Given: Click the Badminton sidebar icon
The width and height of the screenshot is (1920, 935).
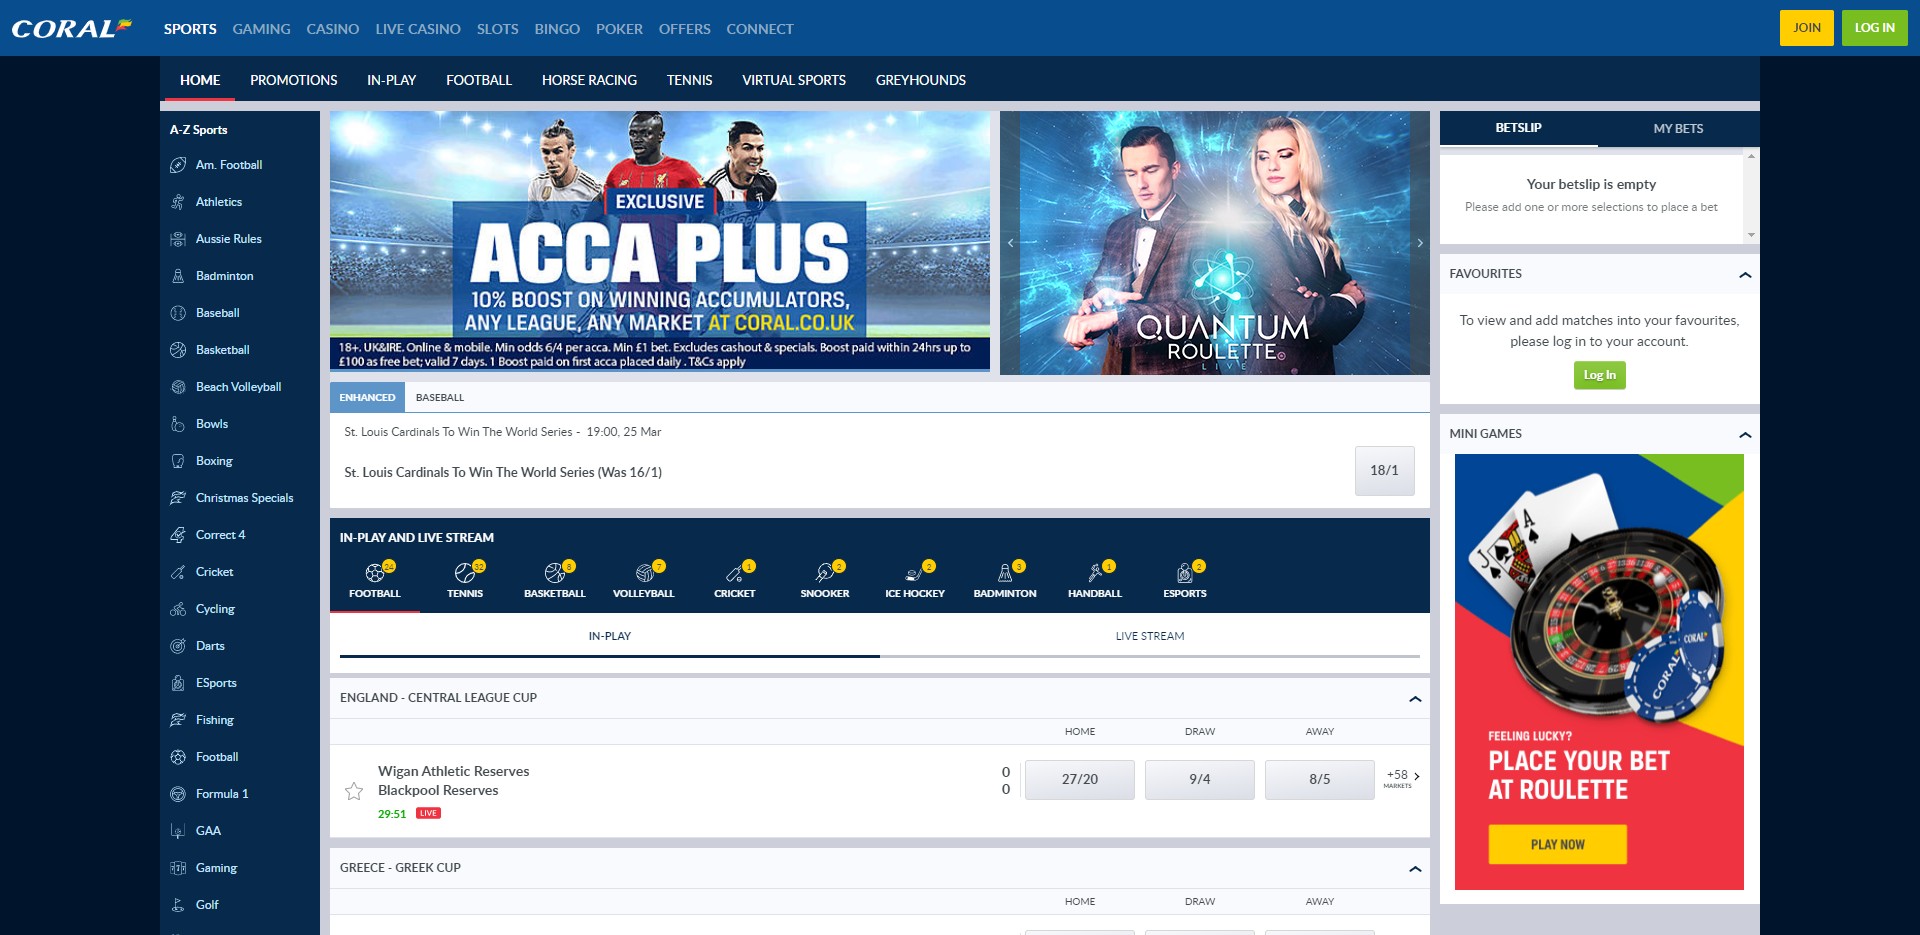Looking at the screenshot, I should click(178, 276).
